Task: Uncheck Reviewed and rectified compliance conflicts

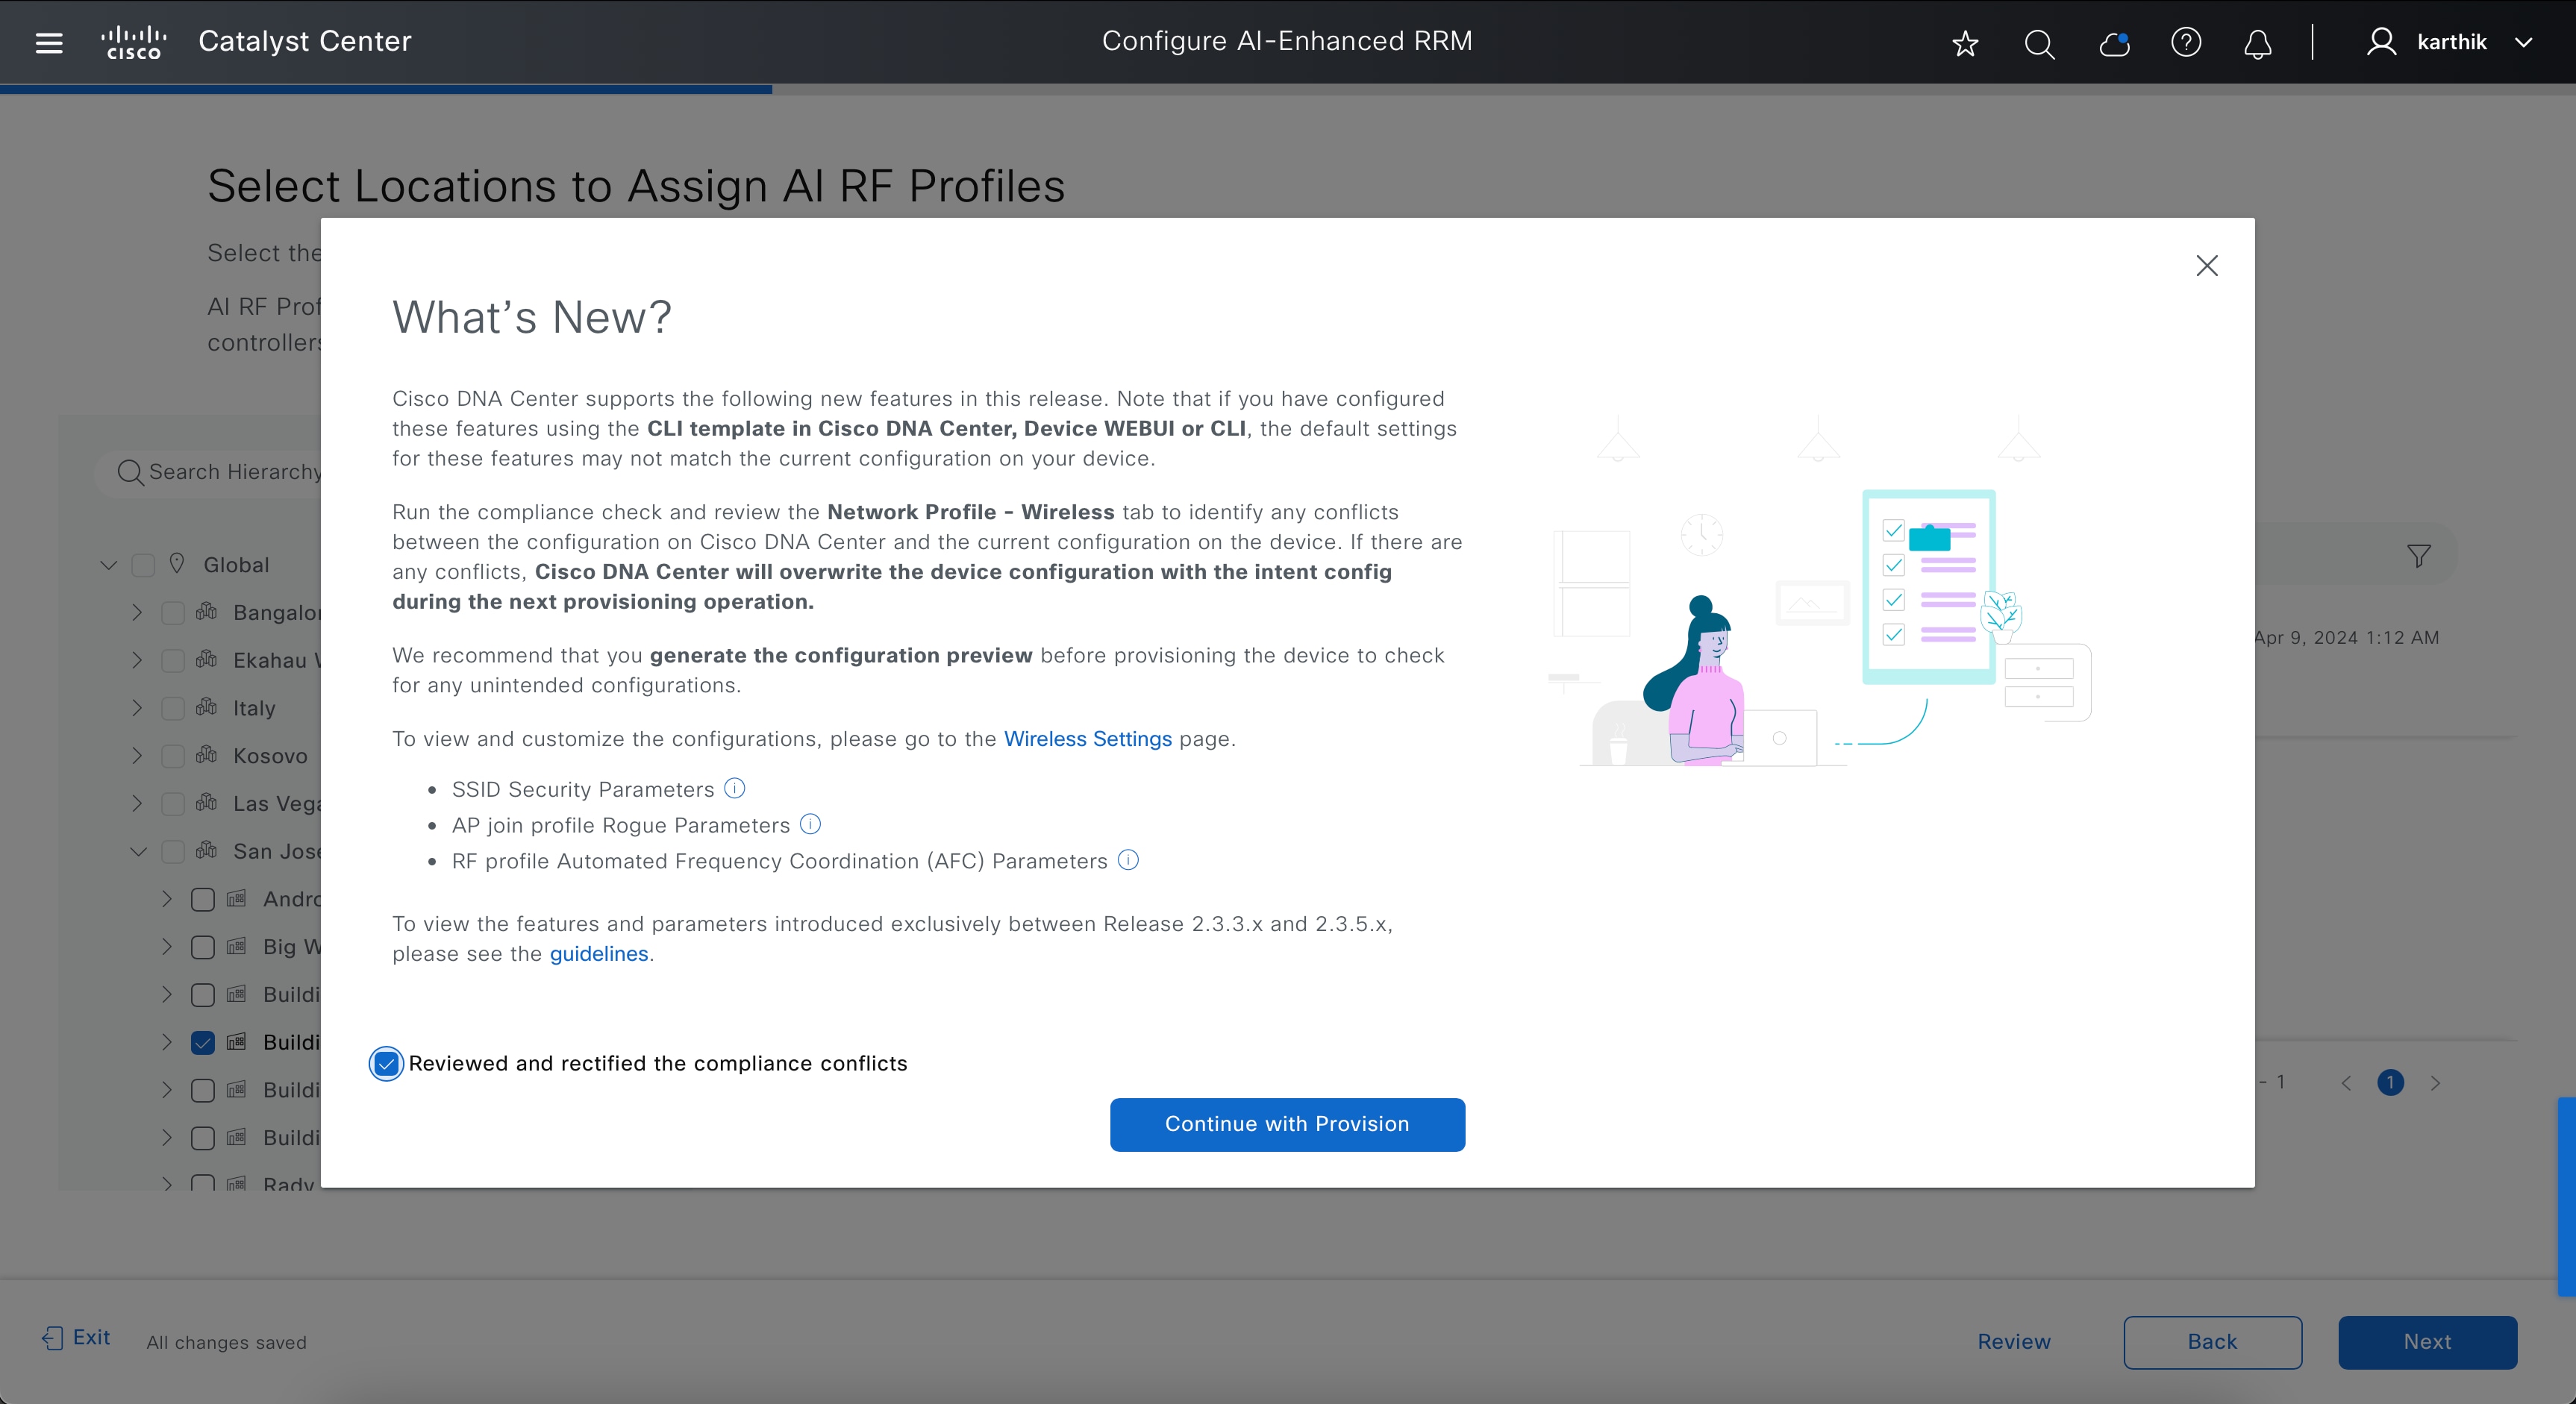Action: click(386, 1064)
